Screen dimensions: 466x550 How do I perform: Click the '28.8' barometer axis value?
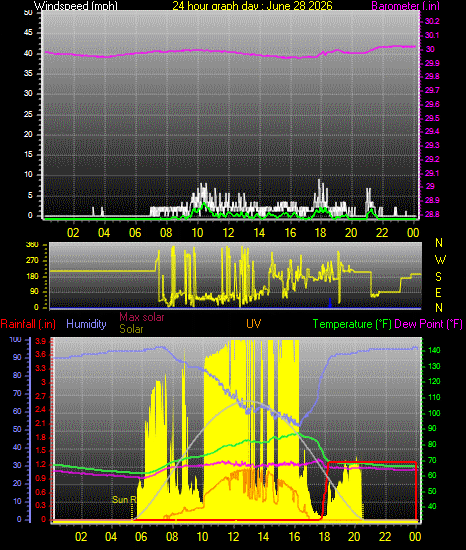[432, 214]
